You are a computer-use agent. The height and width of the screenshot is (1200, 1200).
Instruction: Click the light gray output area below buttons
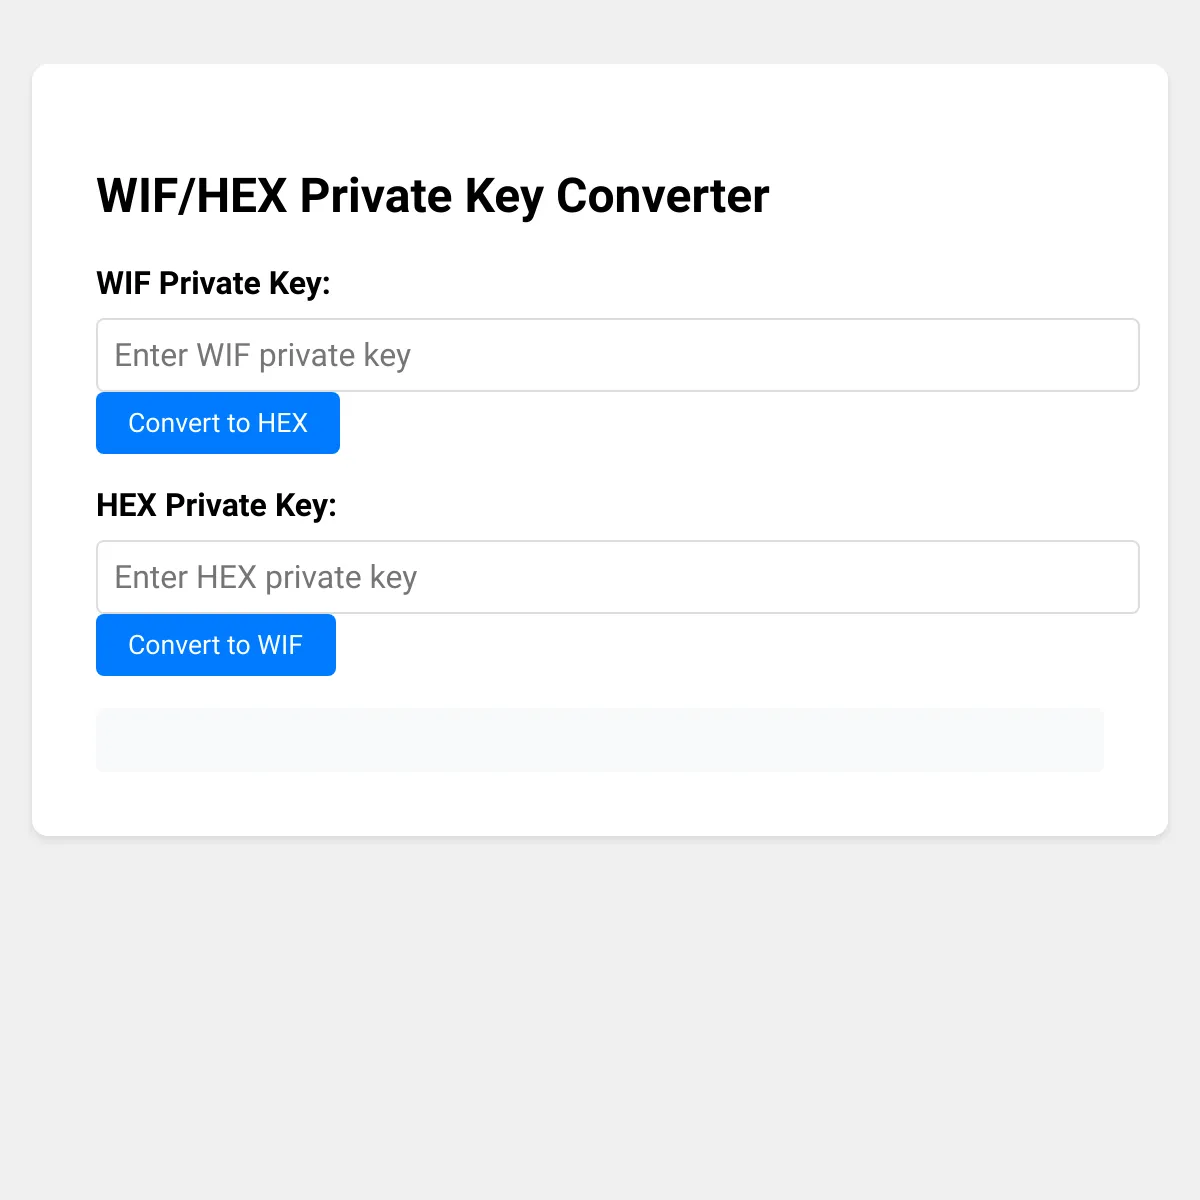coord(600,740)
